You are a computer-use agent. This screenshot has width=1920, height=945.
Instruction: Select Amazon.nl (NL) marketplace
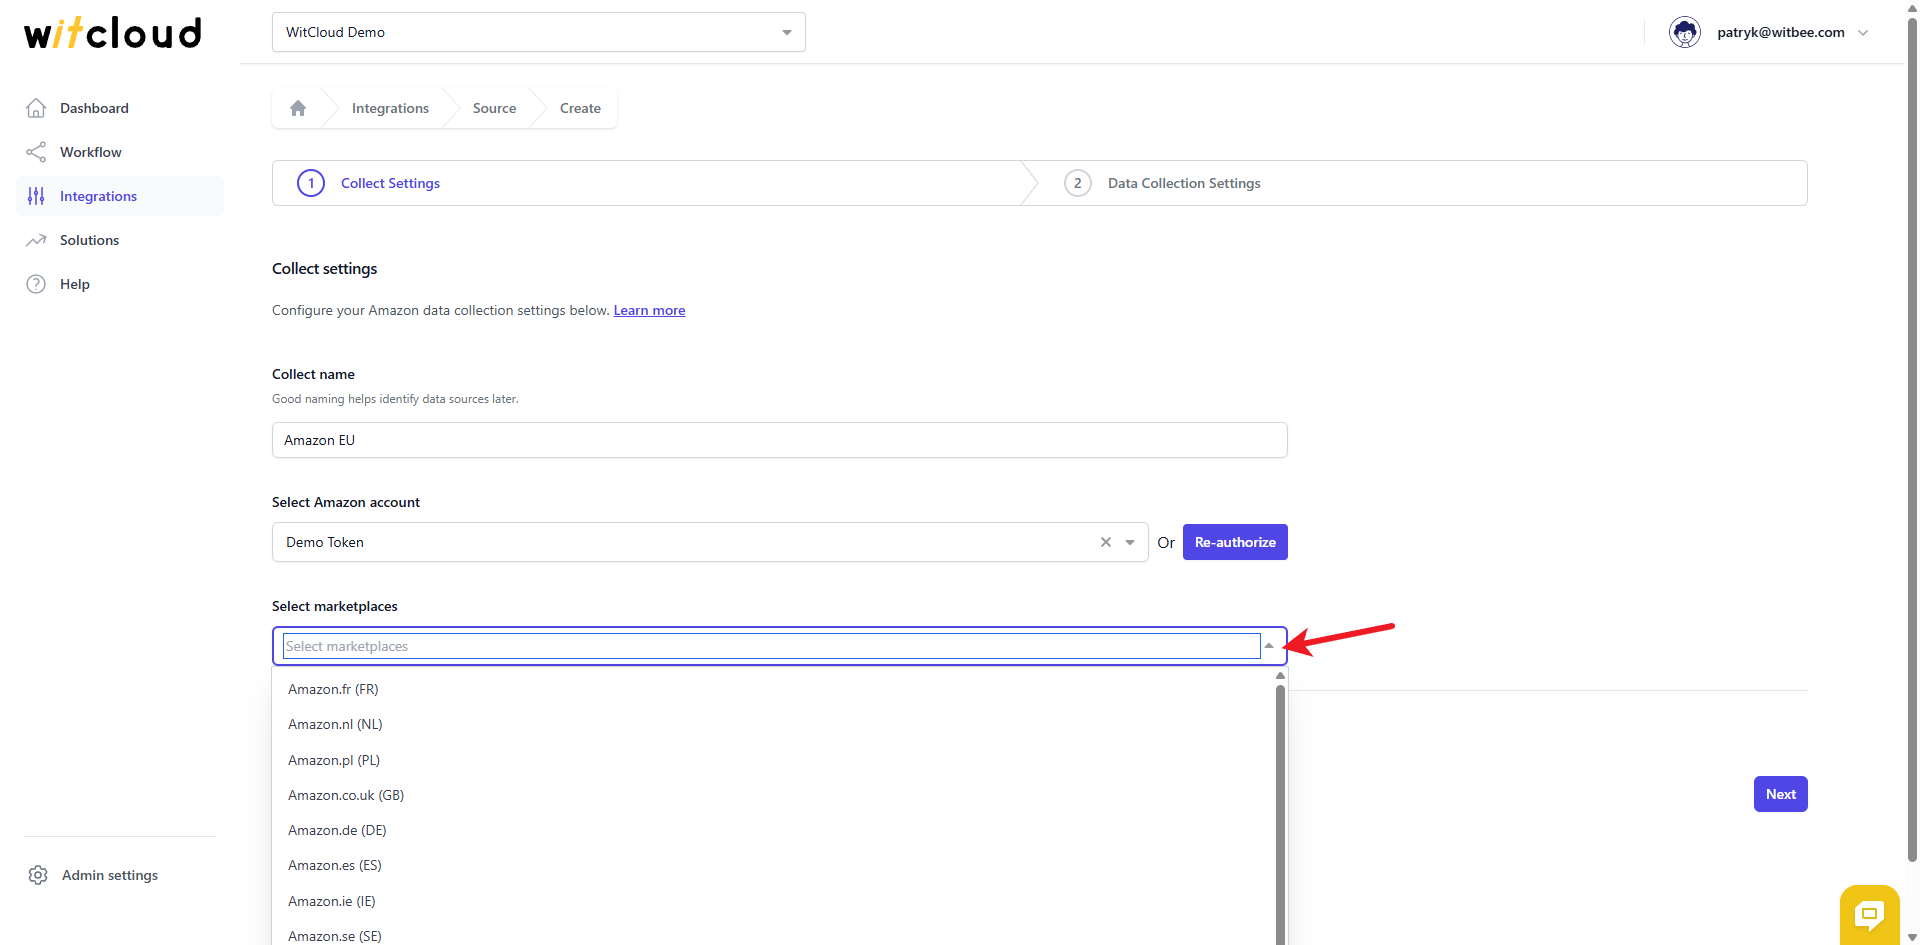[774, 724]
